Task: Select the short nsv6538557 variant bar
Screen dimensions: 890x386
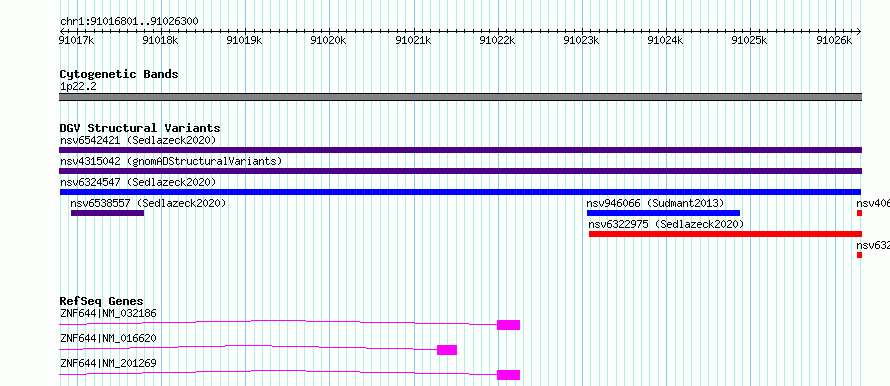Action: pyautogui.click(x=107, y=213)
